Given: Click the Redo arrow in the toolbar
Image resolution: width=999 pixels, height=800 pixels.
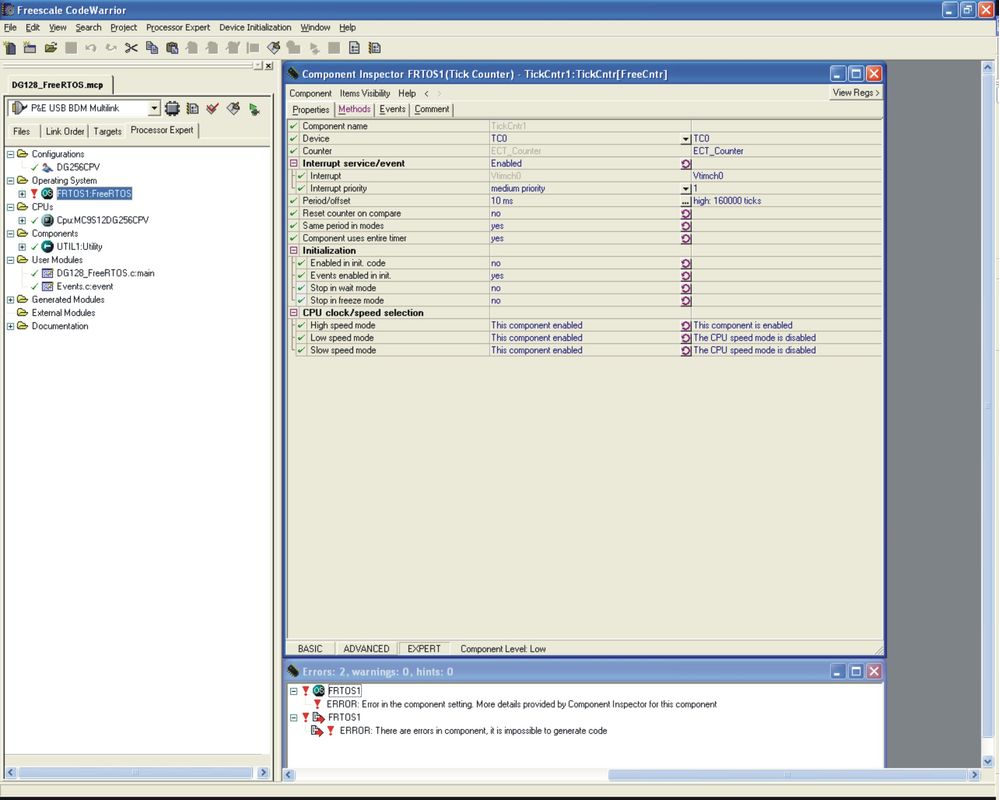Looking at the screenshot, I should [x=111, y=48].
